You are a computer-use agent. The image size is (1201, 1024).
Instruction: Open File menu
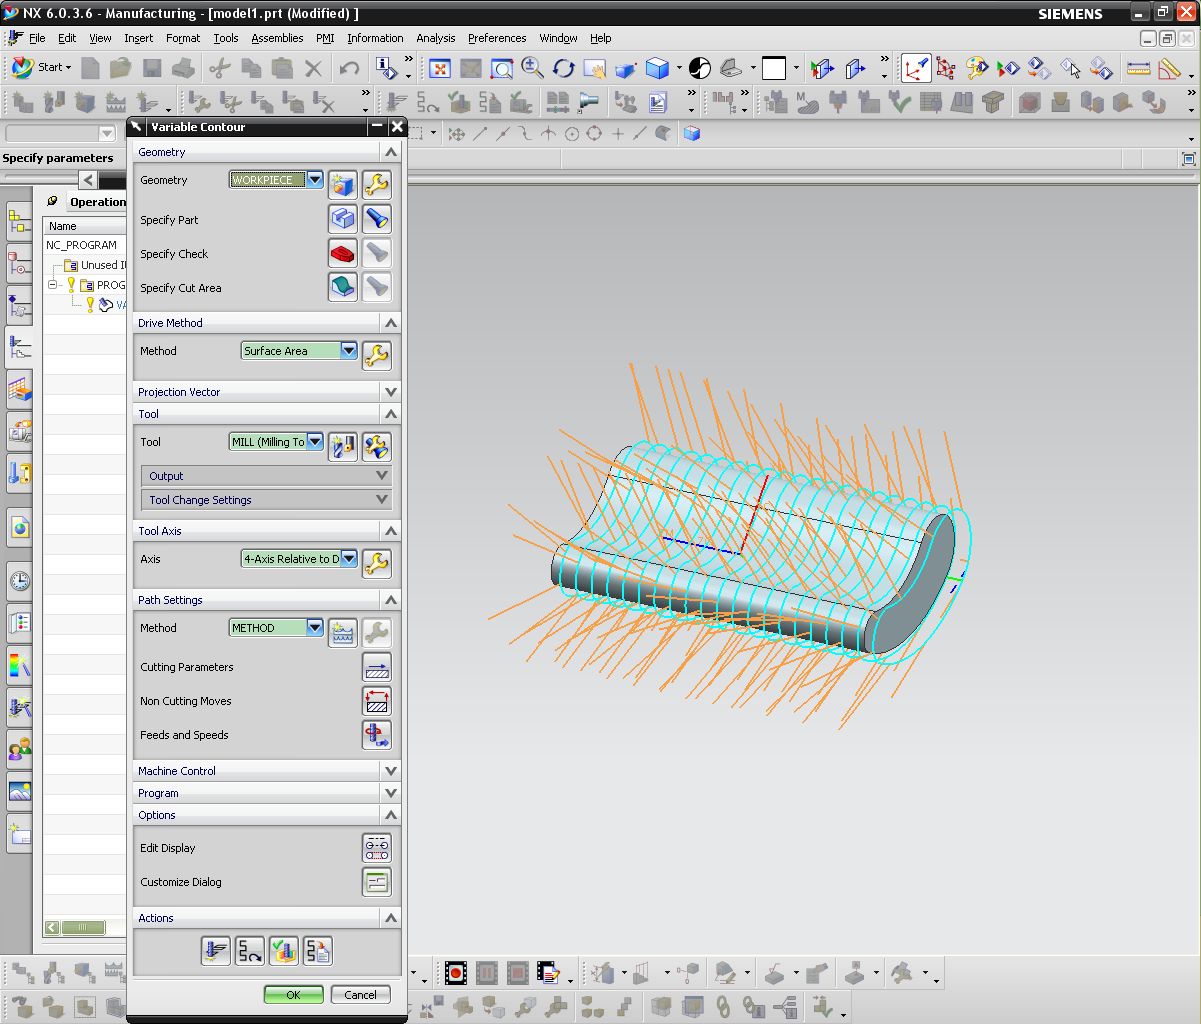click(x=37, y=38)
